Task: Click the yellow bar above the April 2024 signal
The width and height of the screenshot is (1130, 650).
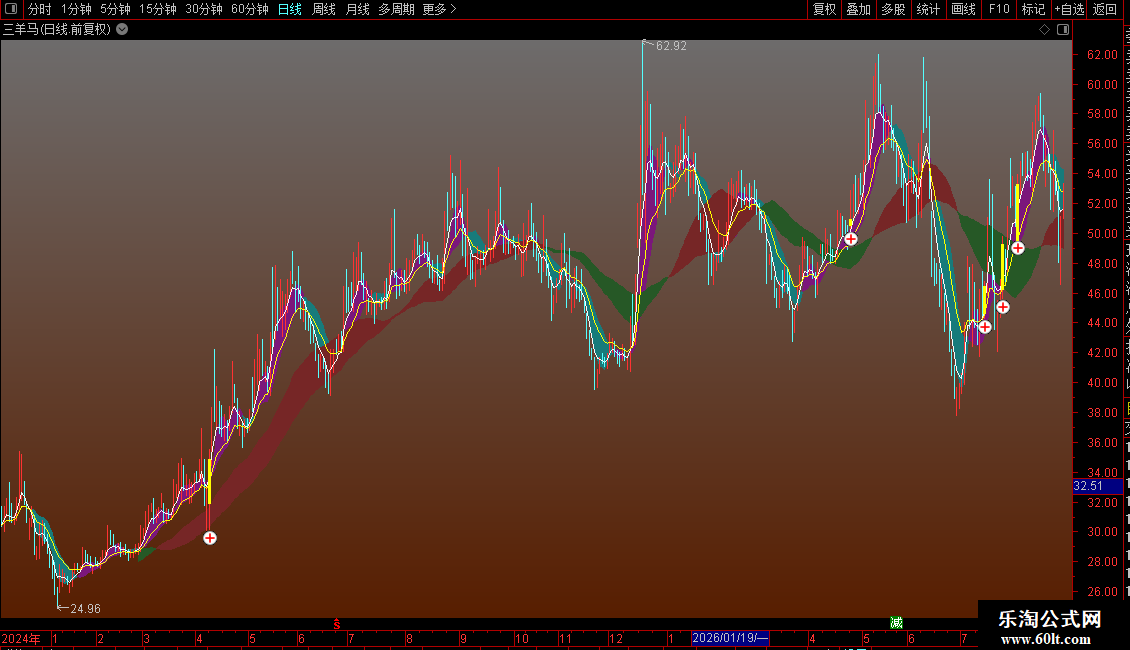Action: pos(210,481)
